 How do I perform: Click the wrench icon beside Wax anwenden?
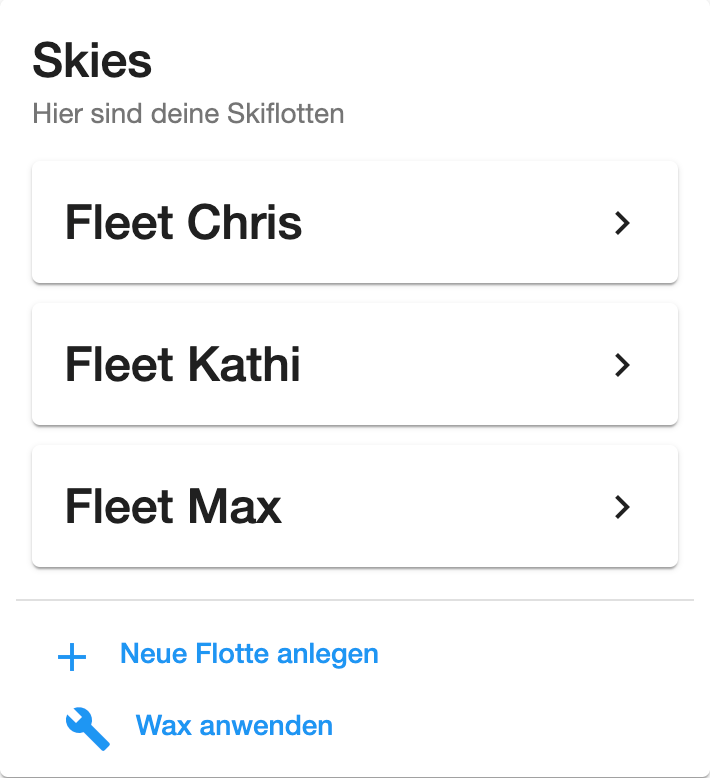[x=87, y=728]
